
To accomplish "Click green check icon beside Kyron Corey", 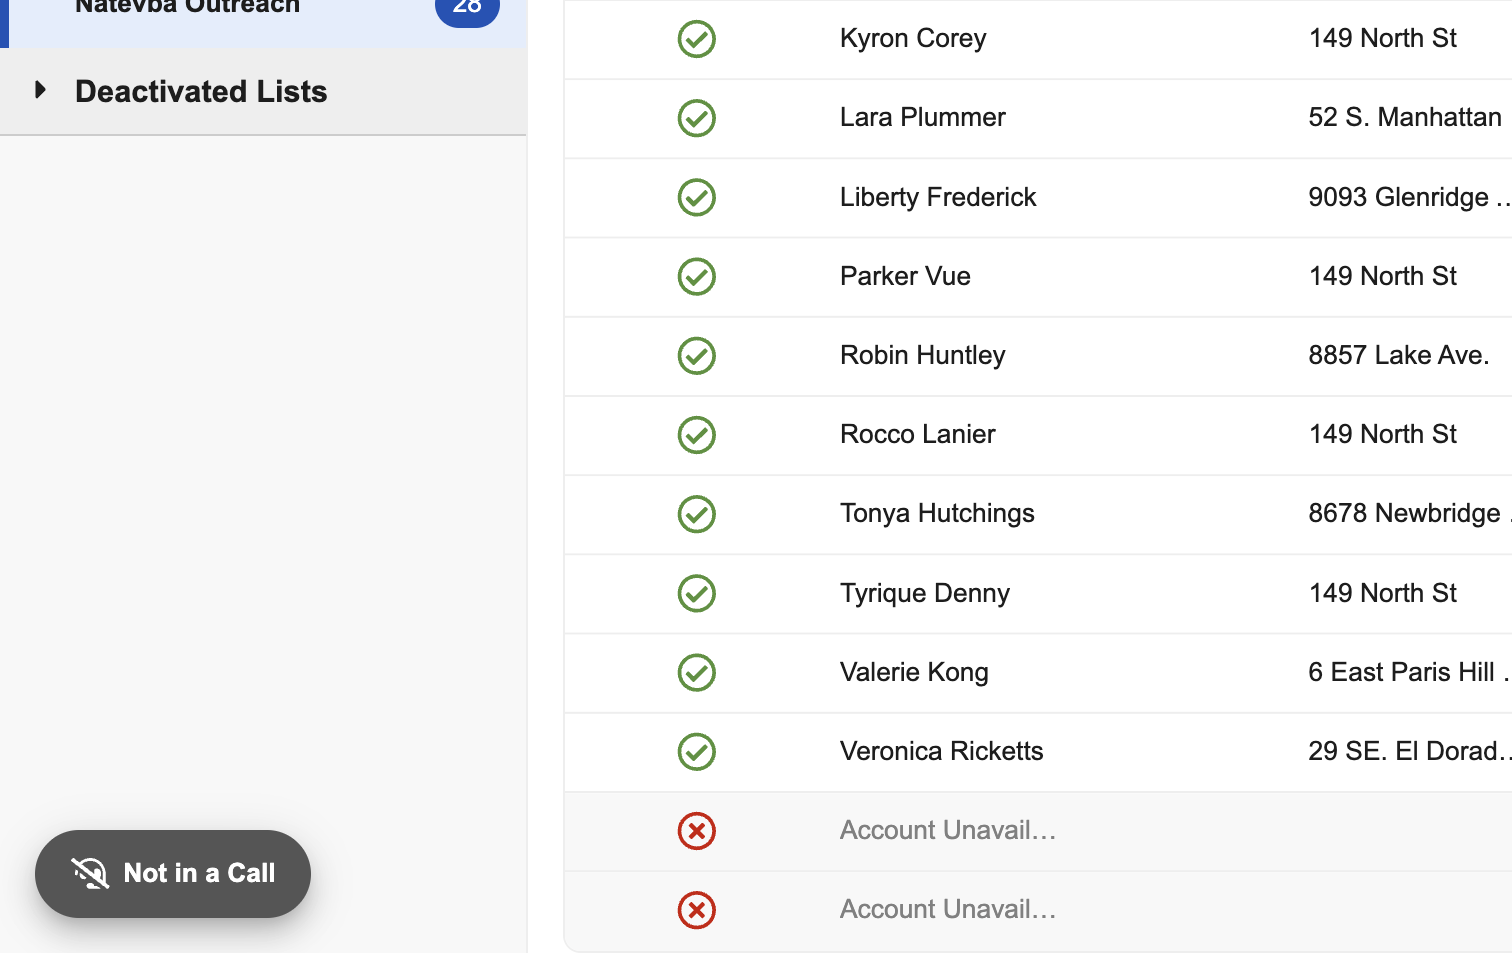I will pyautogui.click(x=696, y=39).
